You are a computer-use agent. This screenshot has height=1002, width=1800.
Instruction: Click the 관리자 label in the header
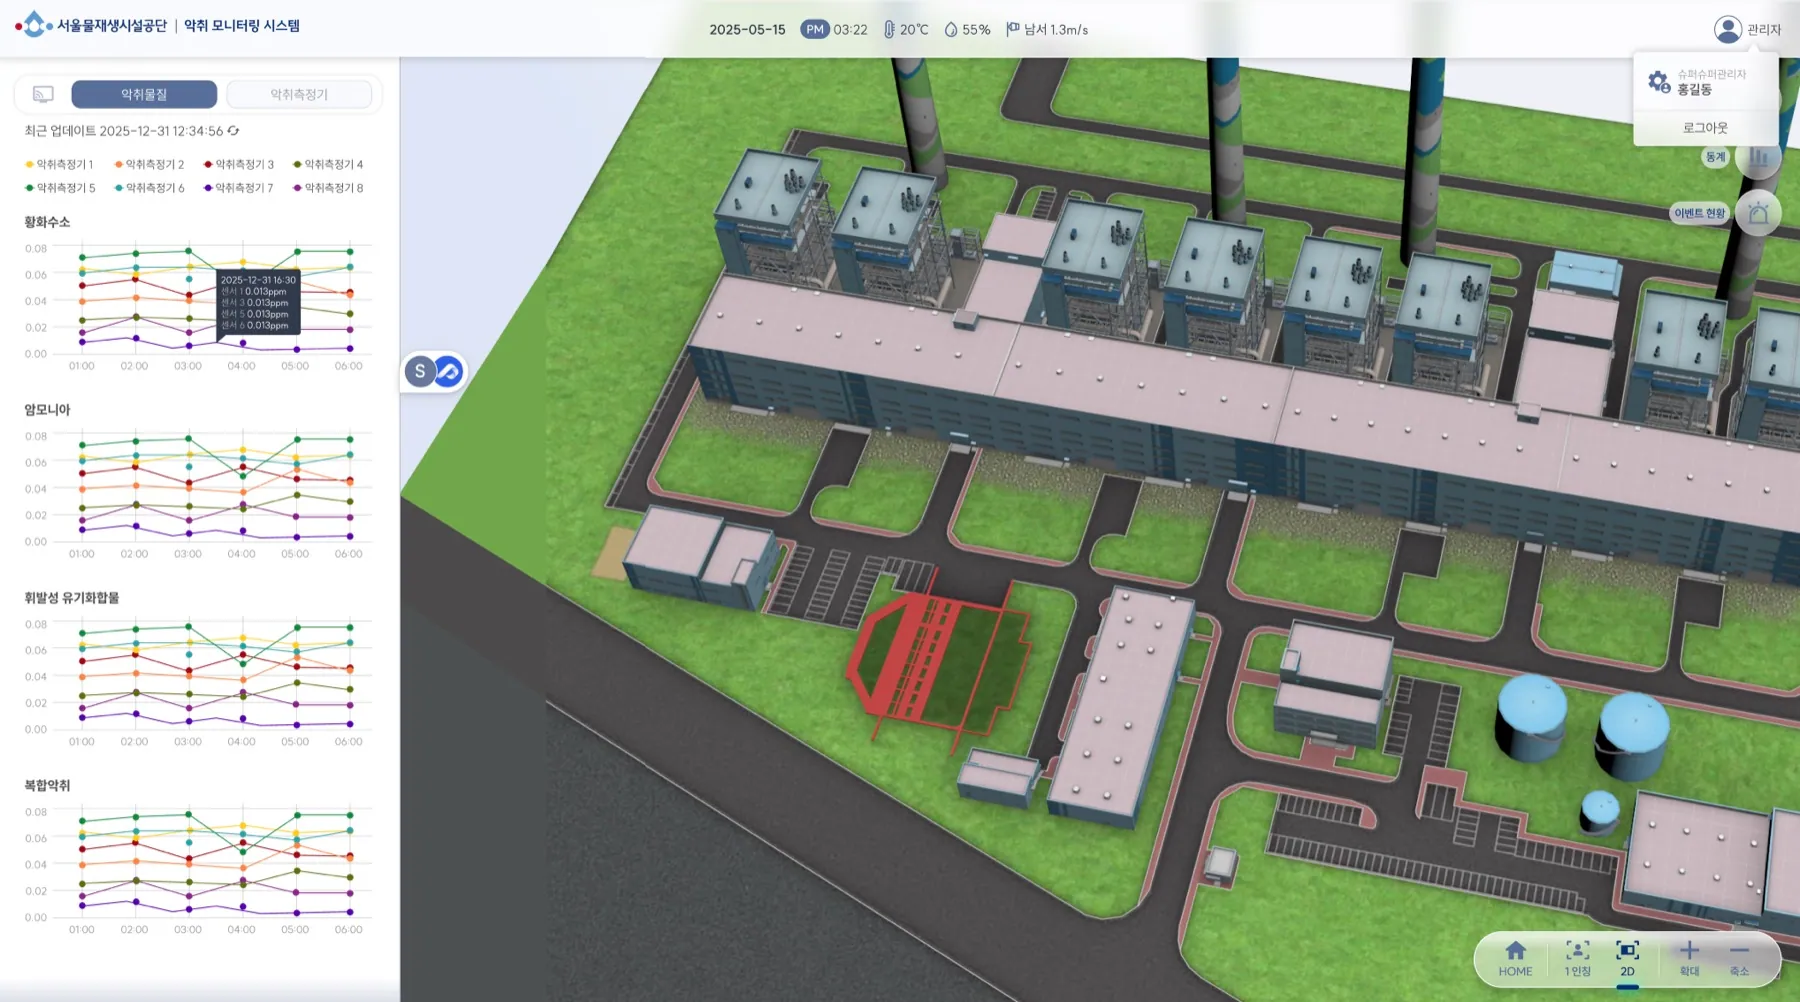(x=1764, y=30)
